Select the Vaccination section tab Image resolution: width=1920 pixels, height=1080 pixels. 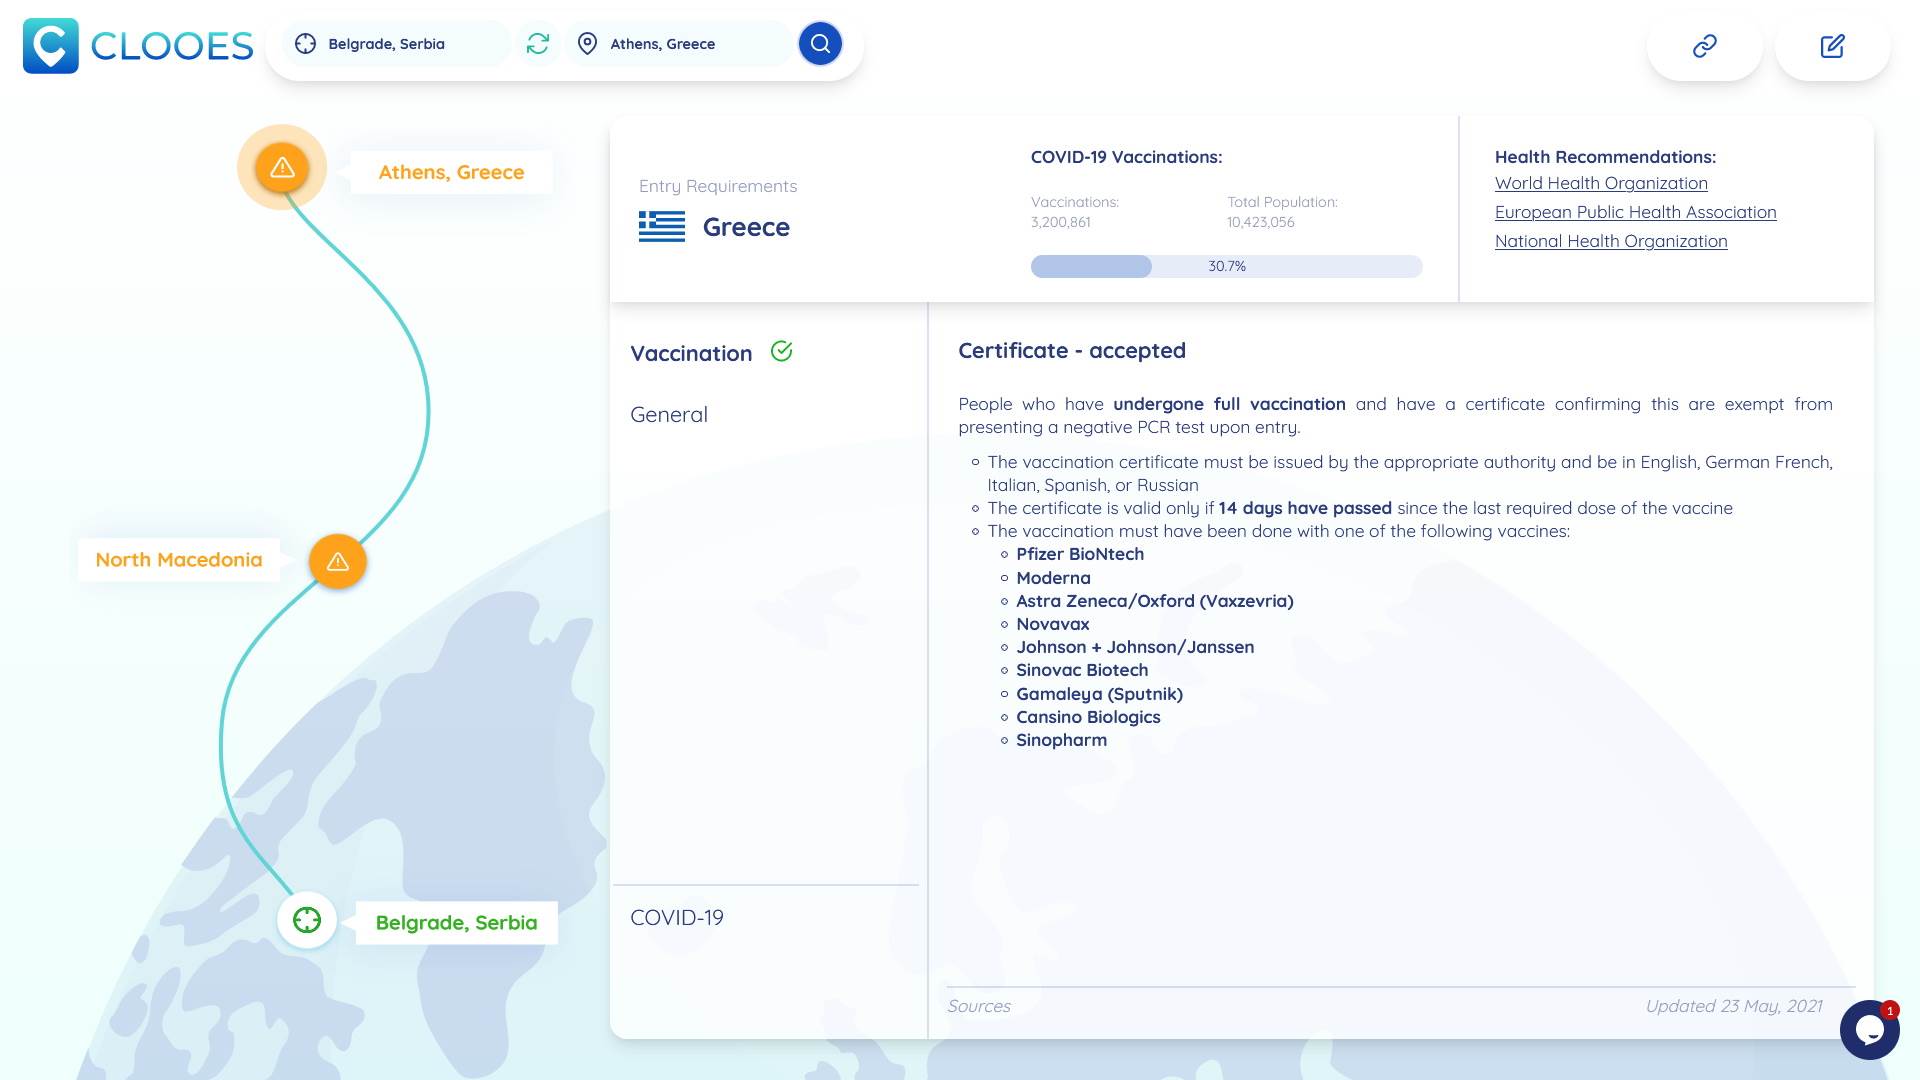click(691, 353)
